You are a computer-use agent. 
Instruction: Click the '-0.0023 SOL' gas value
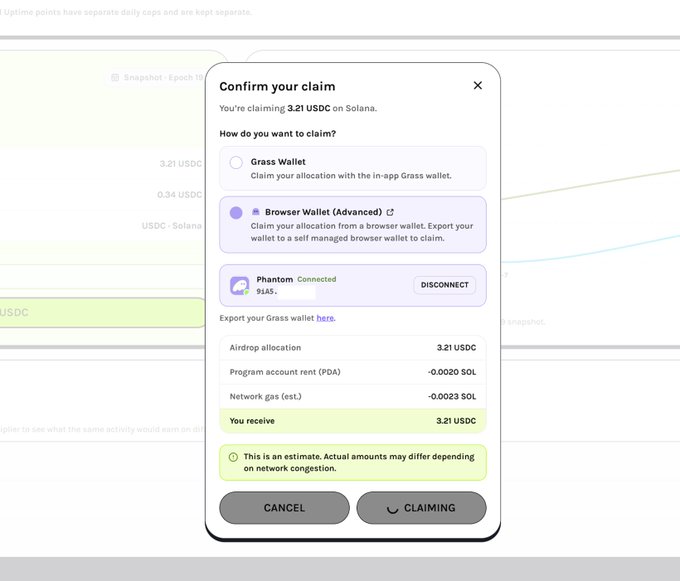coord(452,396)
